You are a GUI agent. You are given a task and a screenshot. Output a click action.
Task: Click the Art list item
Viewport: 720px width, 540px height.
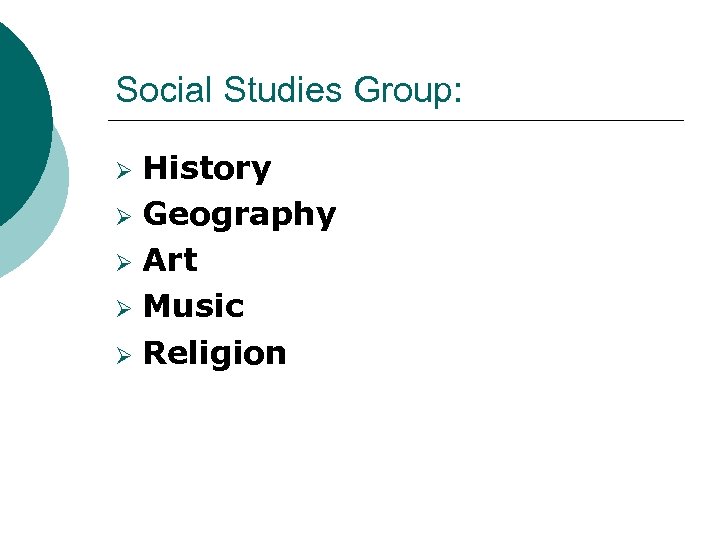pyautogui.click(x=170, y=260)
